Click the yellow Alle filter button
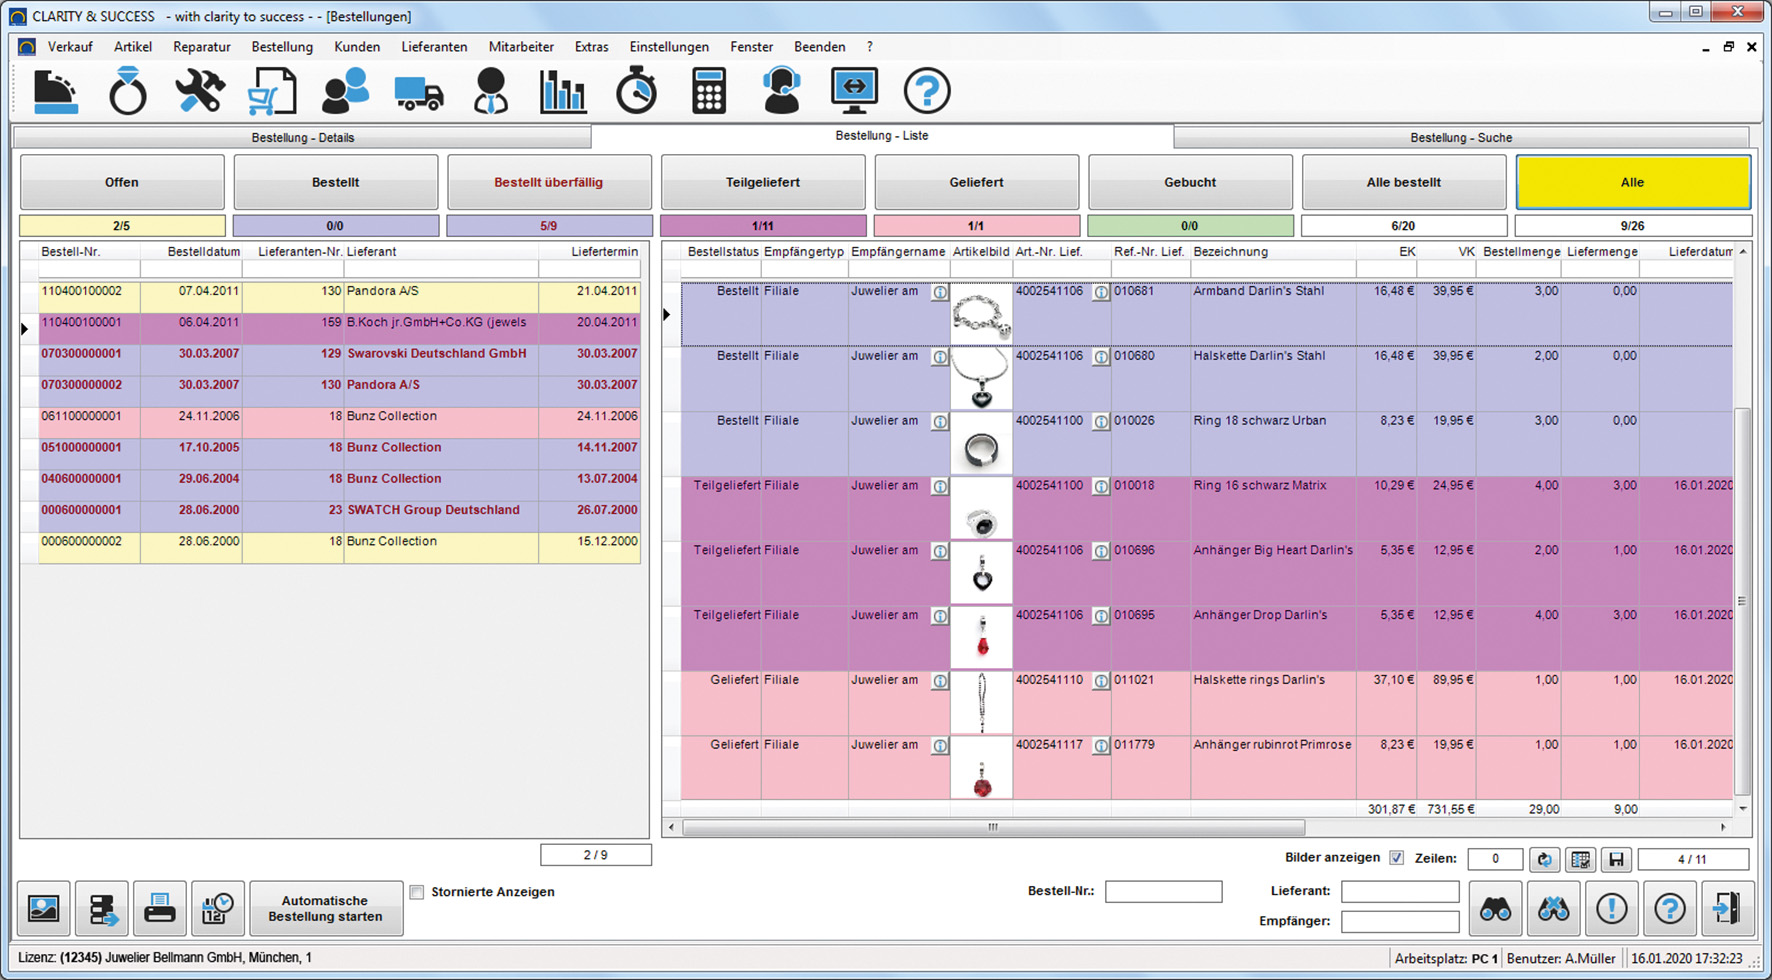Viewport: 1772px width, 980px height. 1632,183
